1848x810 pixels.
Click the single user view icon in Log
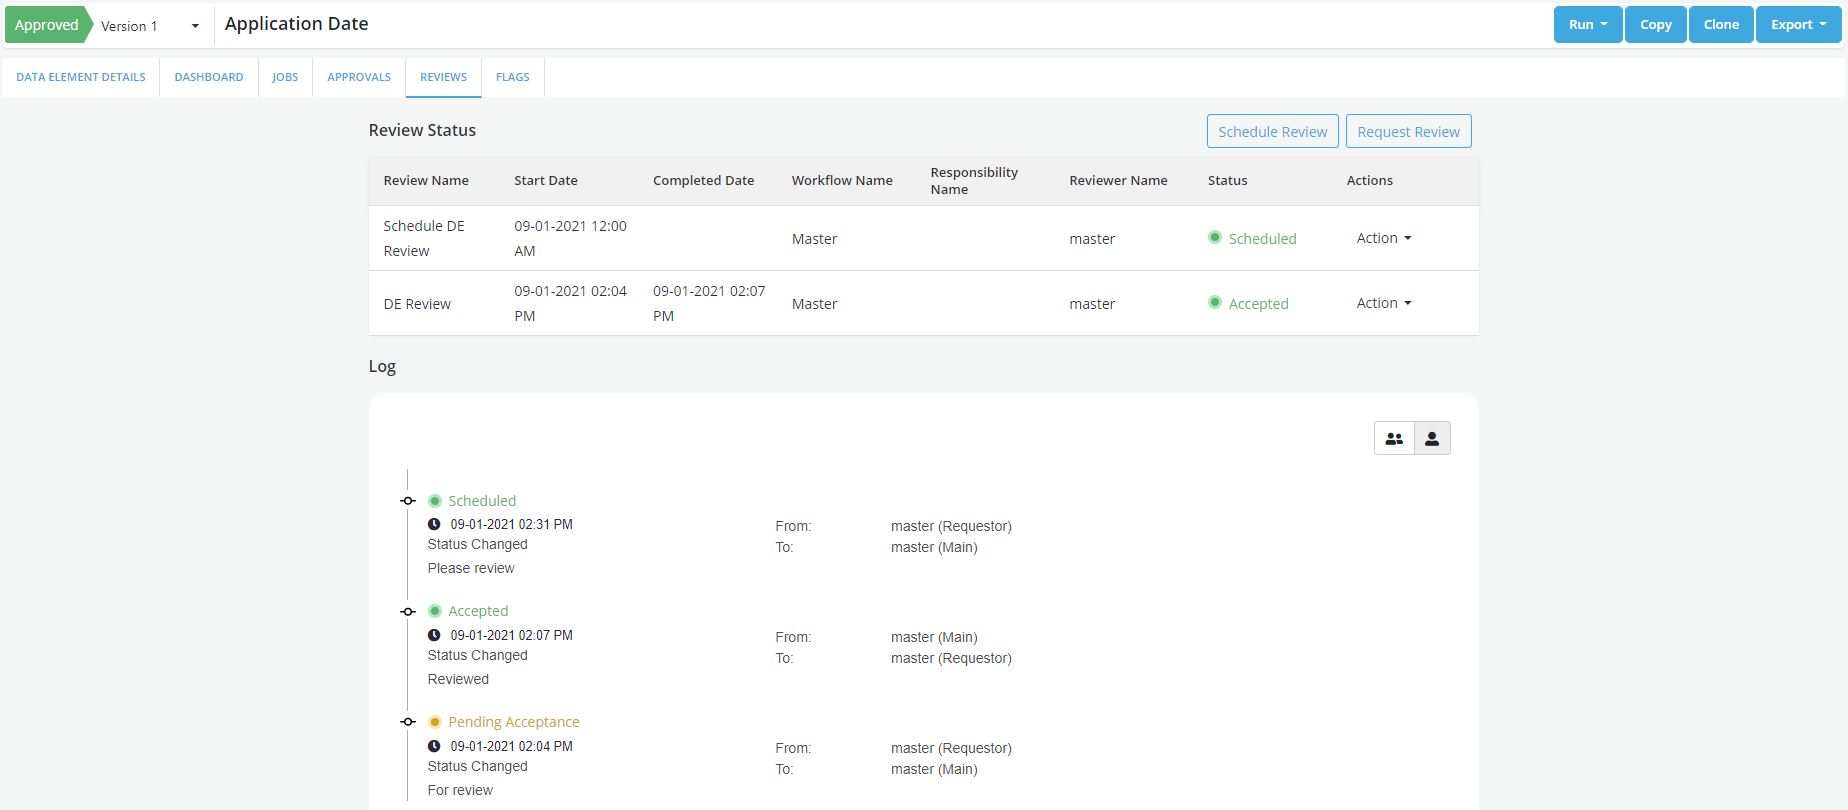[x=1432, y=438]
